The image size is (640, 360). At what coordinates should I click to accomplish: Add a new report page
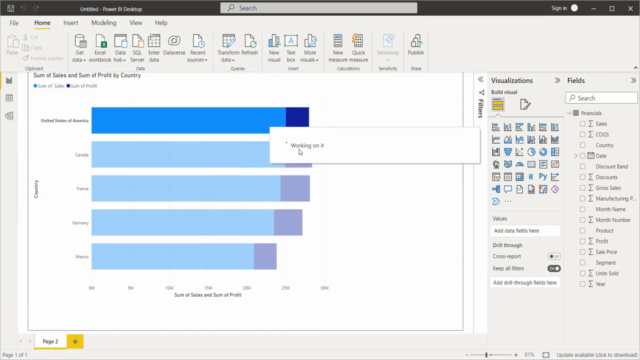(x=75, y=341)
